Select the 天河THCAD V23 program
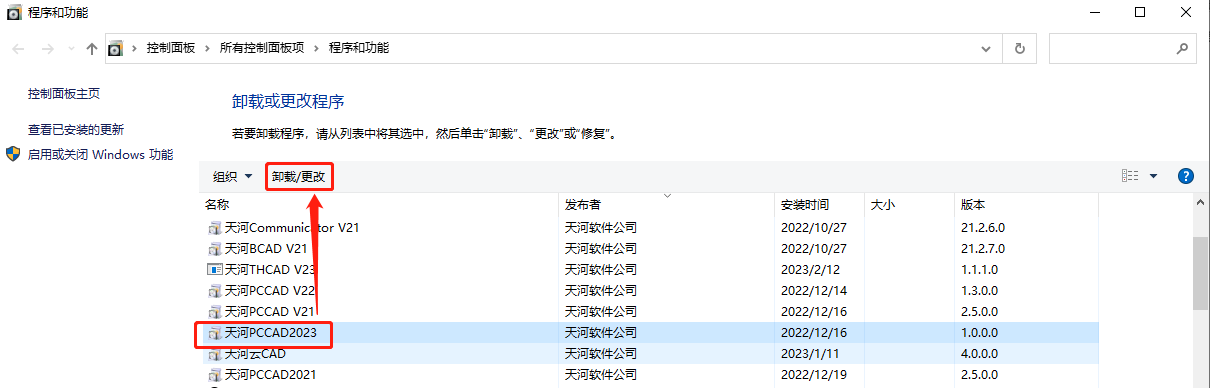 (648, 269)
